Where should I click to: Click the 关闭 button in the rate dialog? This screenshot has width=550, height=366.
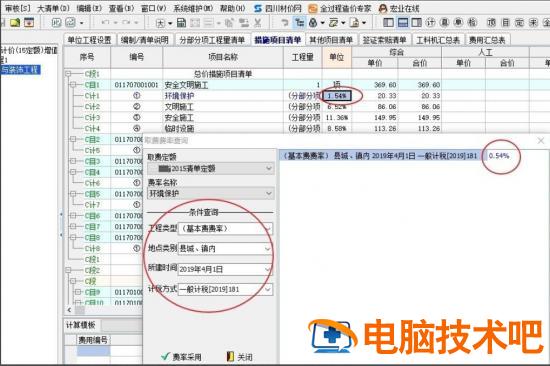(240, 357)
